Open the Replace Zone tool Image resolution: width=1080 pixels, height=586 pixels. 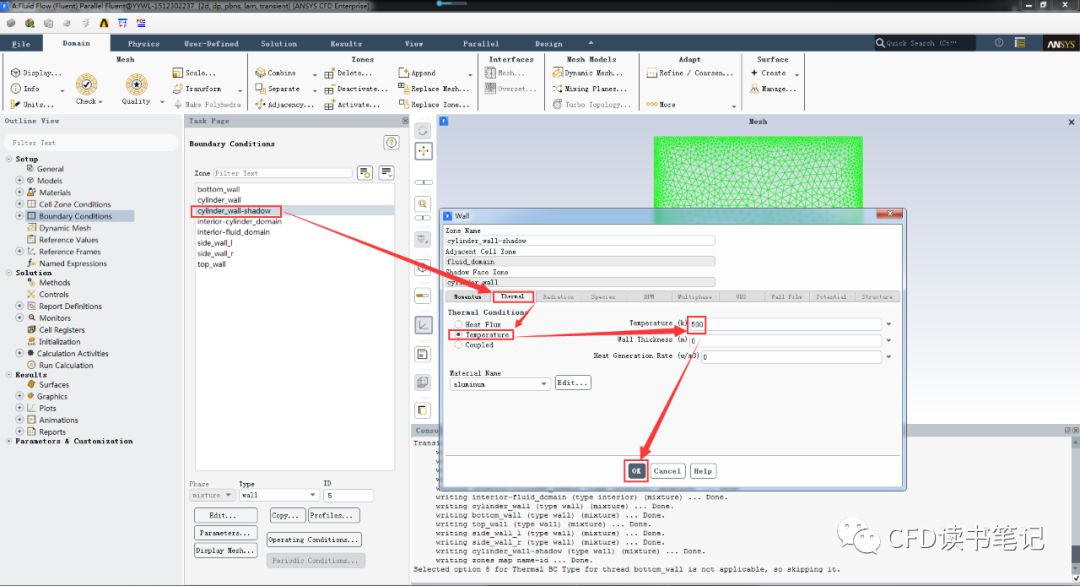coord(433,104)
